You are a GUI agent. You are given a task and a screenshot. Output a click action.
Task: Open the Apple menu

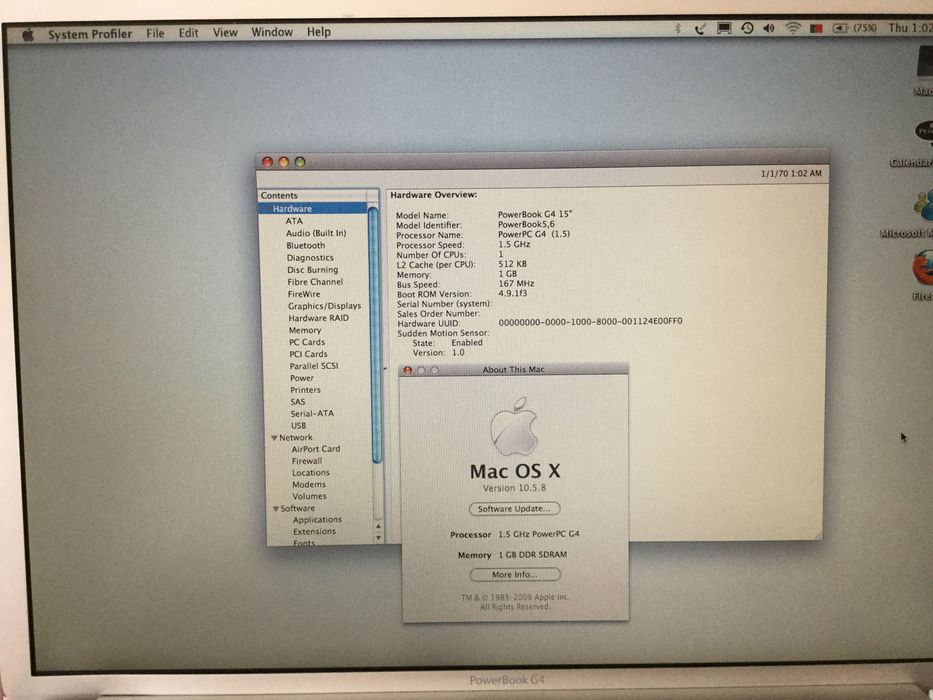tap(28, 35)
